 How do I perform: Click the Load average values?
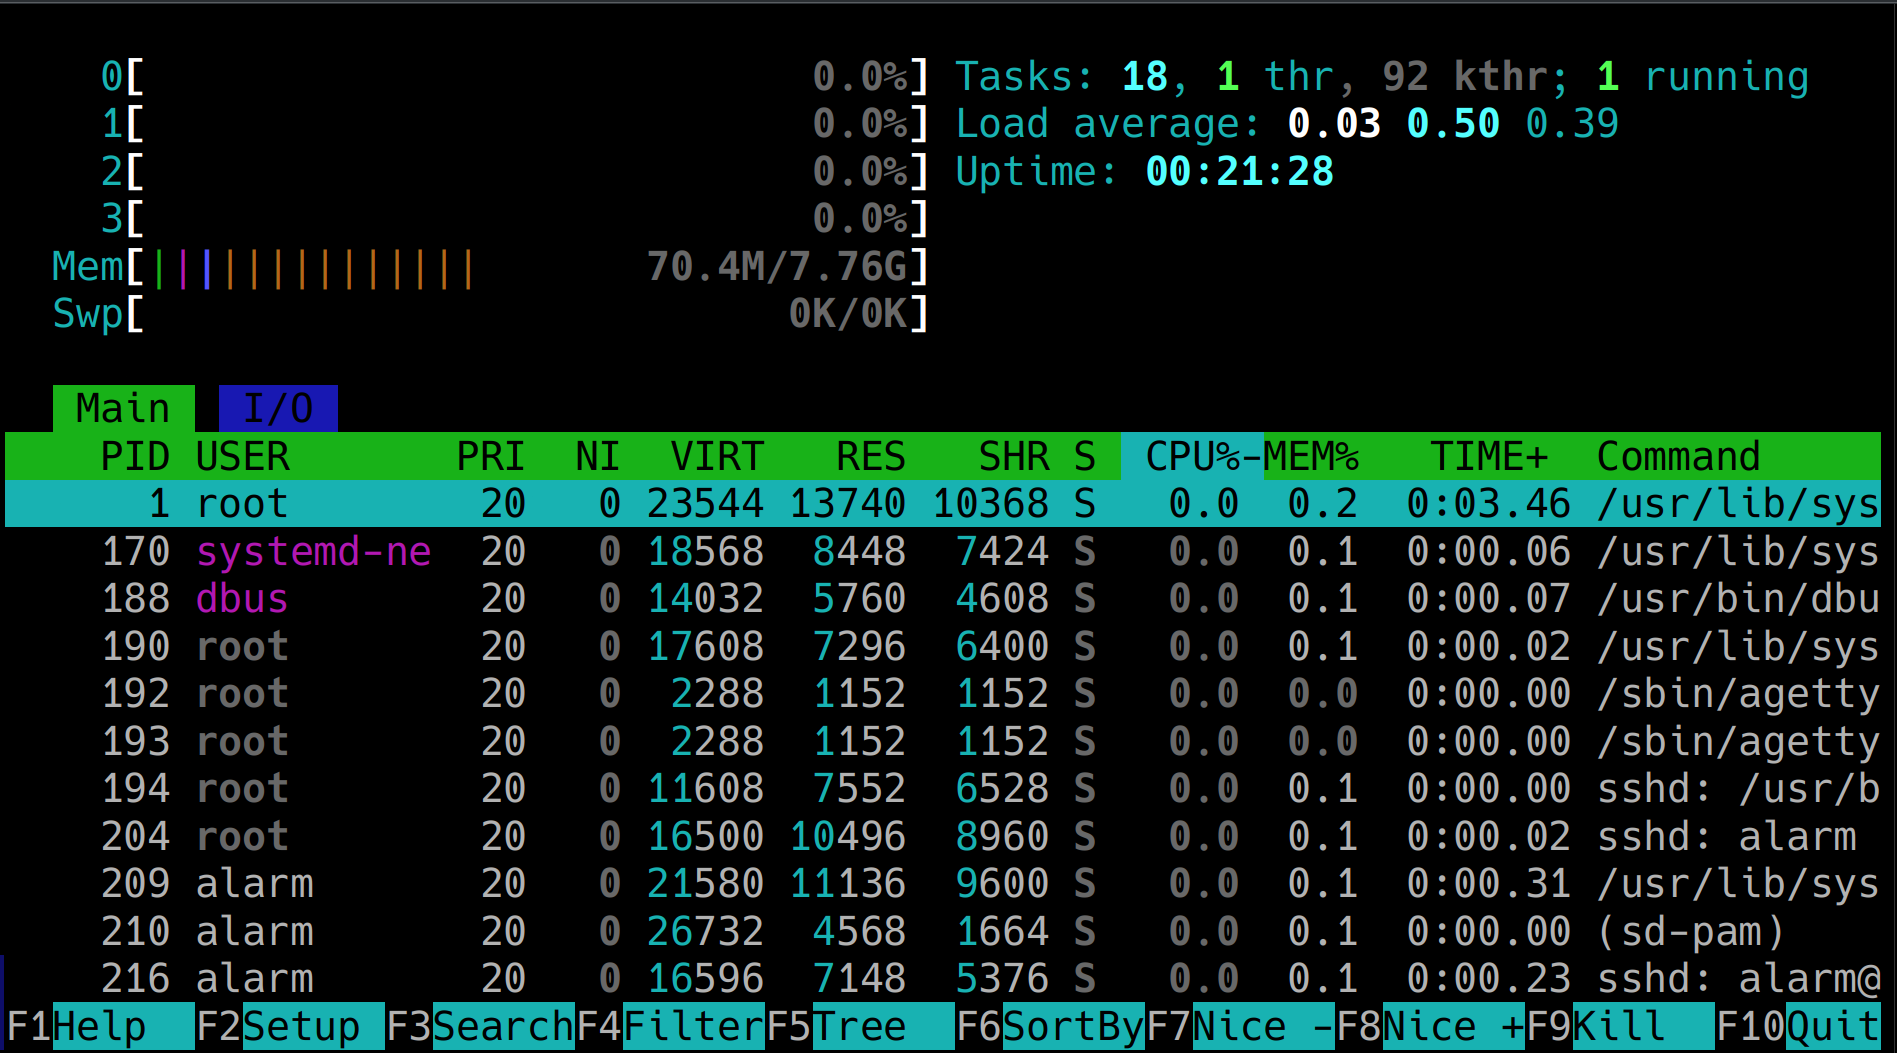[x=1453, y=123]
